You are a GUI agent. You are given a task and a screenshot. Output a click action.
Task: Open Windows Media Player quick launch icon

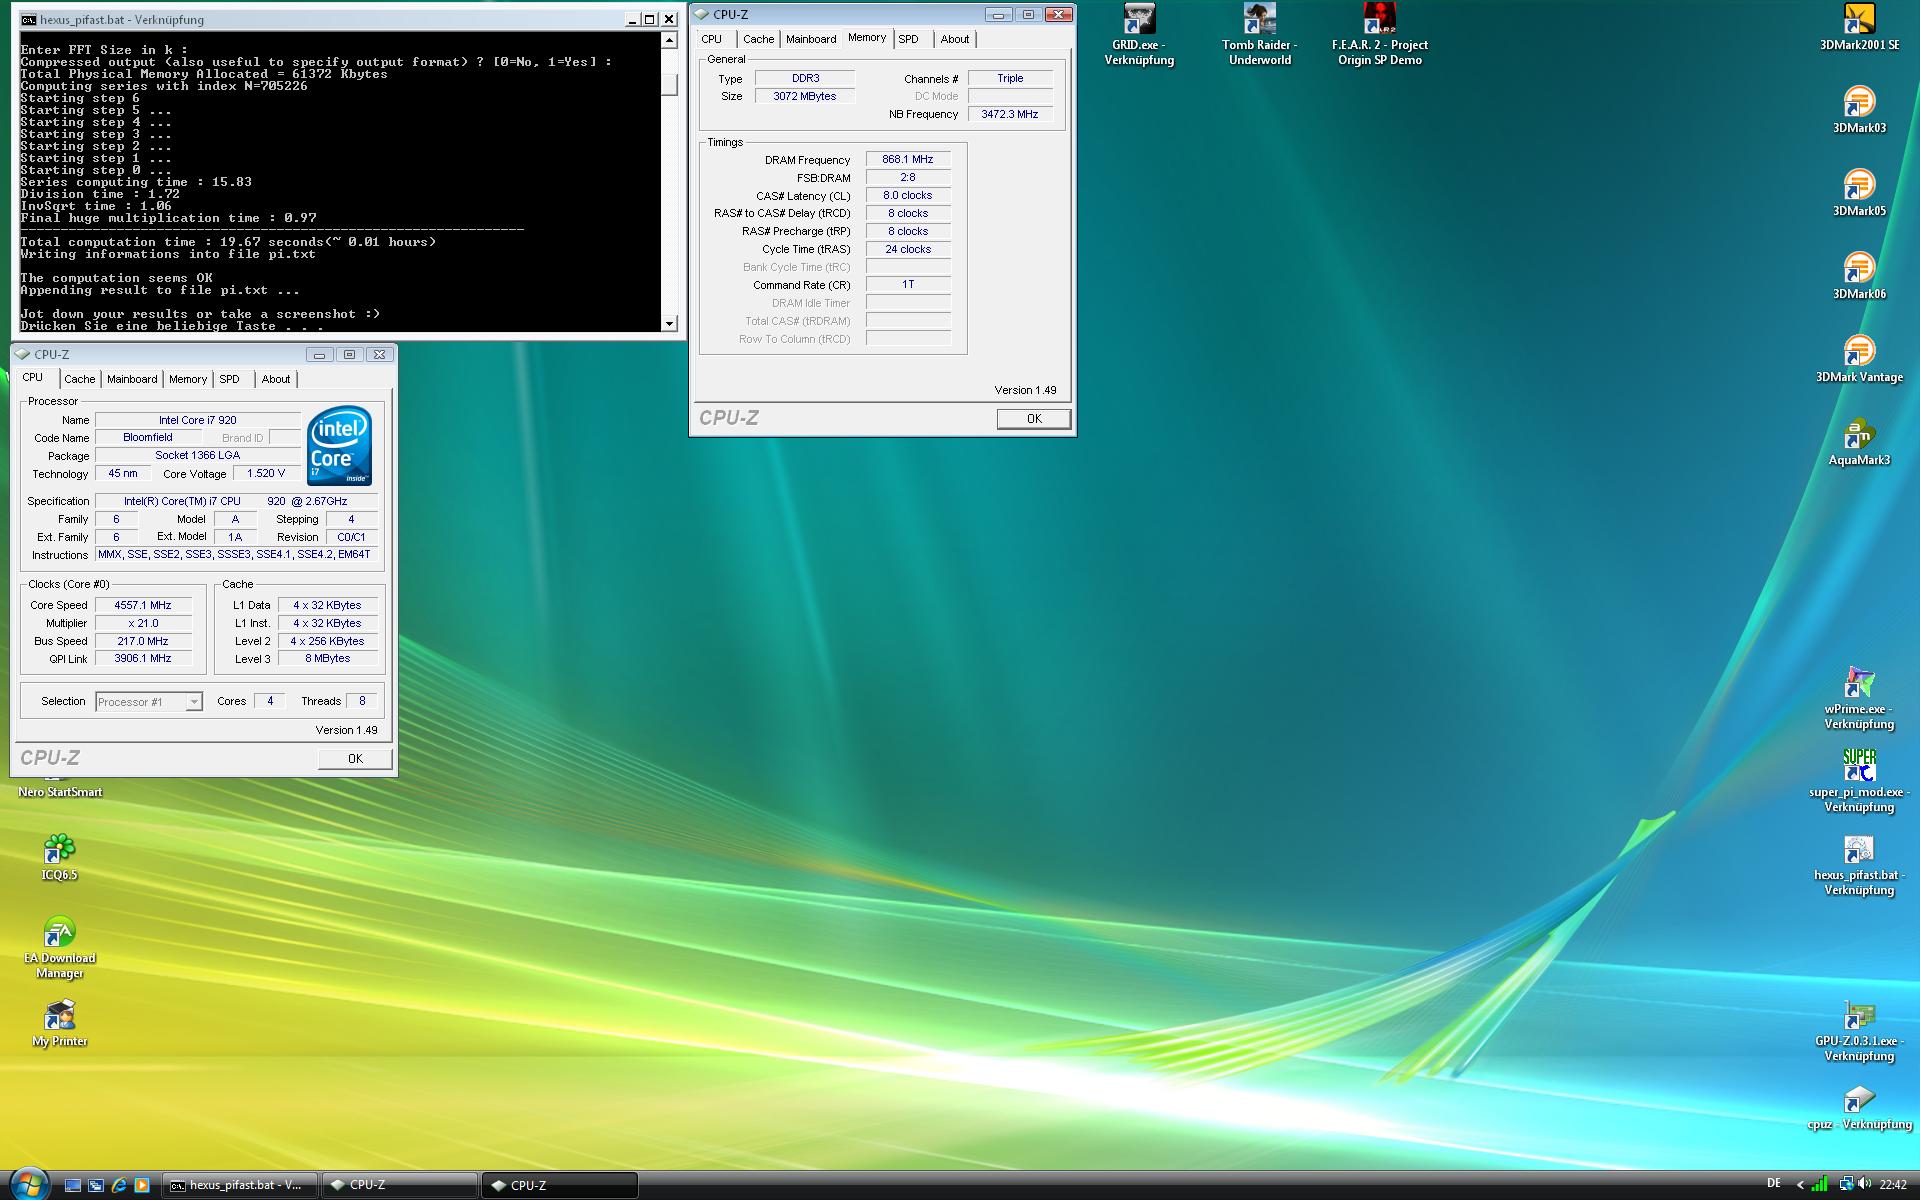pyautogui.click(x=142, y=1185)
